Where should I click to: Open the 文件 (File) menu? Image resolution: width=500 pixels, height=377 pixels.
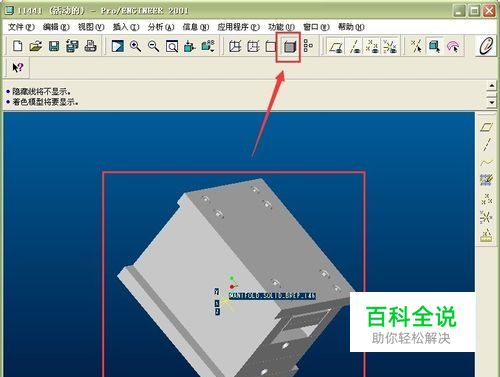click(x=21, y=27)
